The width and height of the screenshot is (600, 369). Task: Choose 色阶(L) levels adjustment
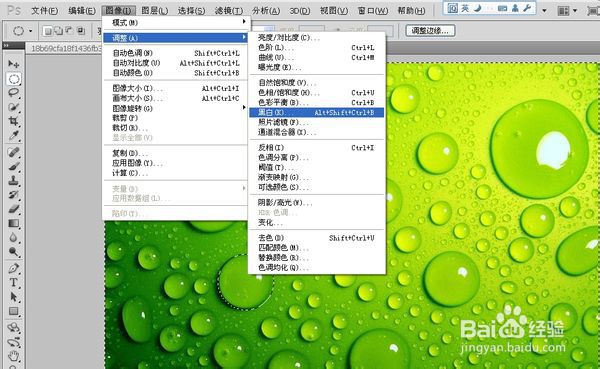coord(316,47)
